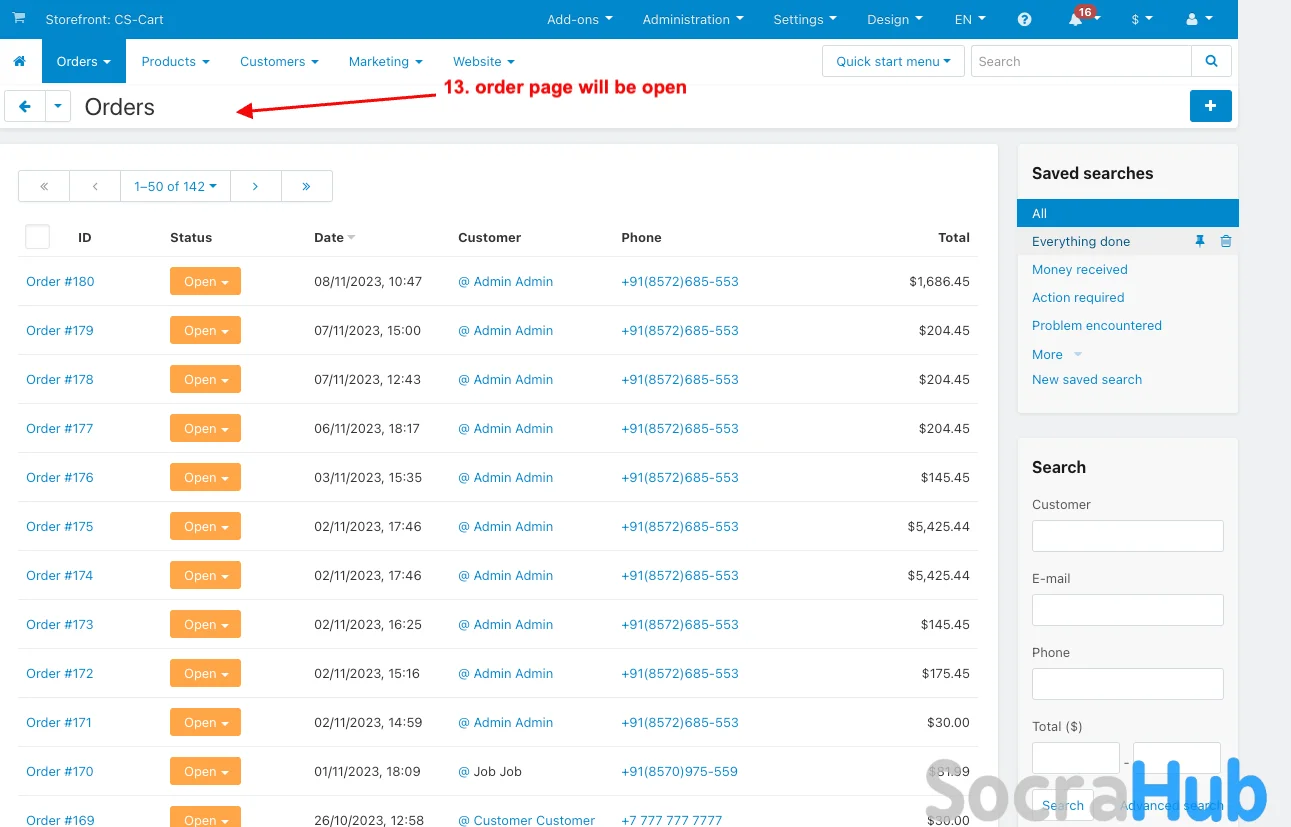
Task: Pin the Everything done saved search
Action: click(x=1200, y=242)
